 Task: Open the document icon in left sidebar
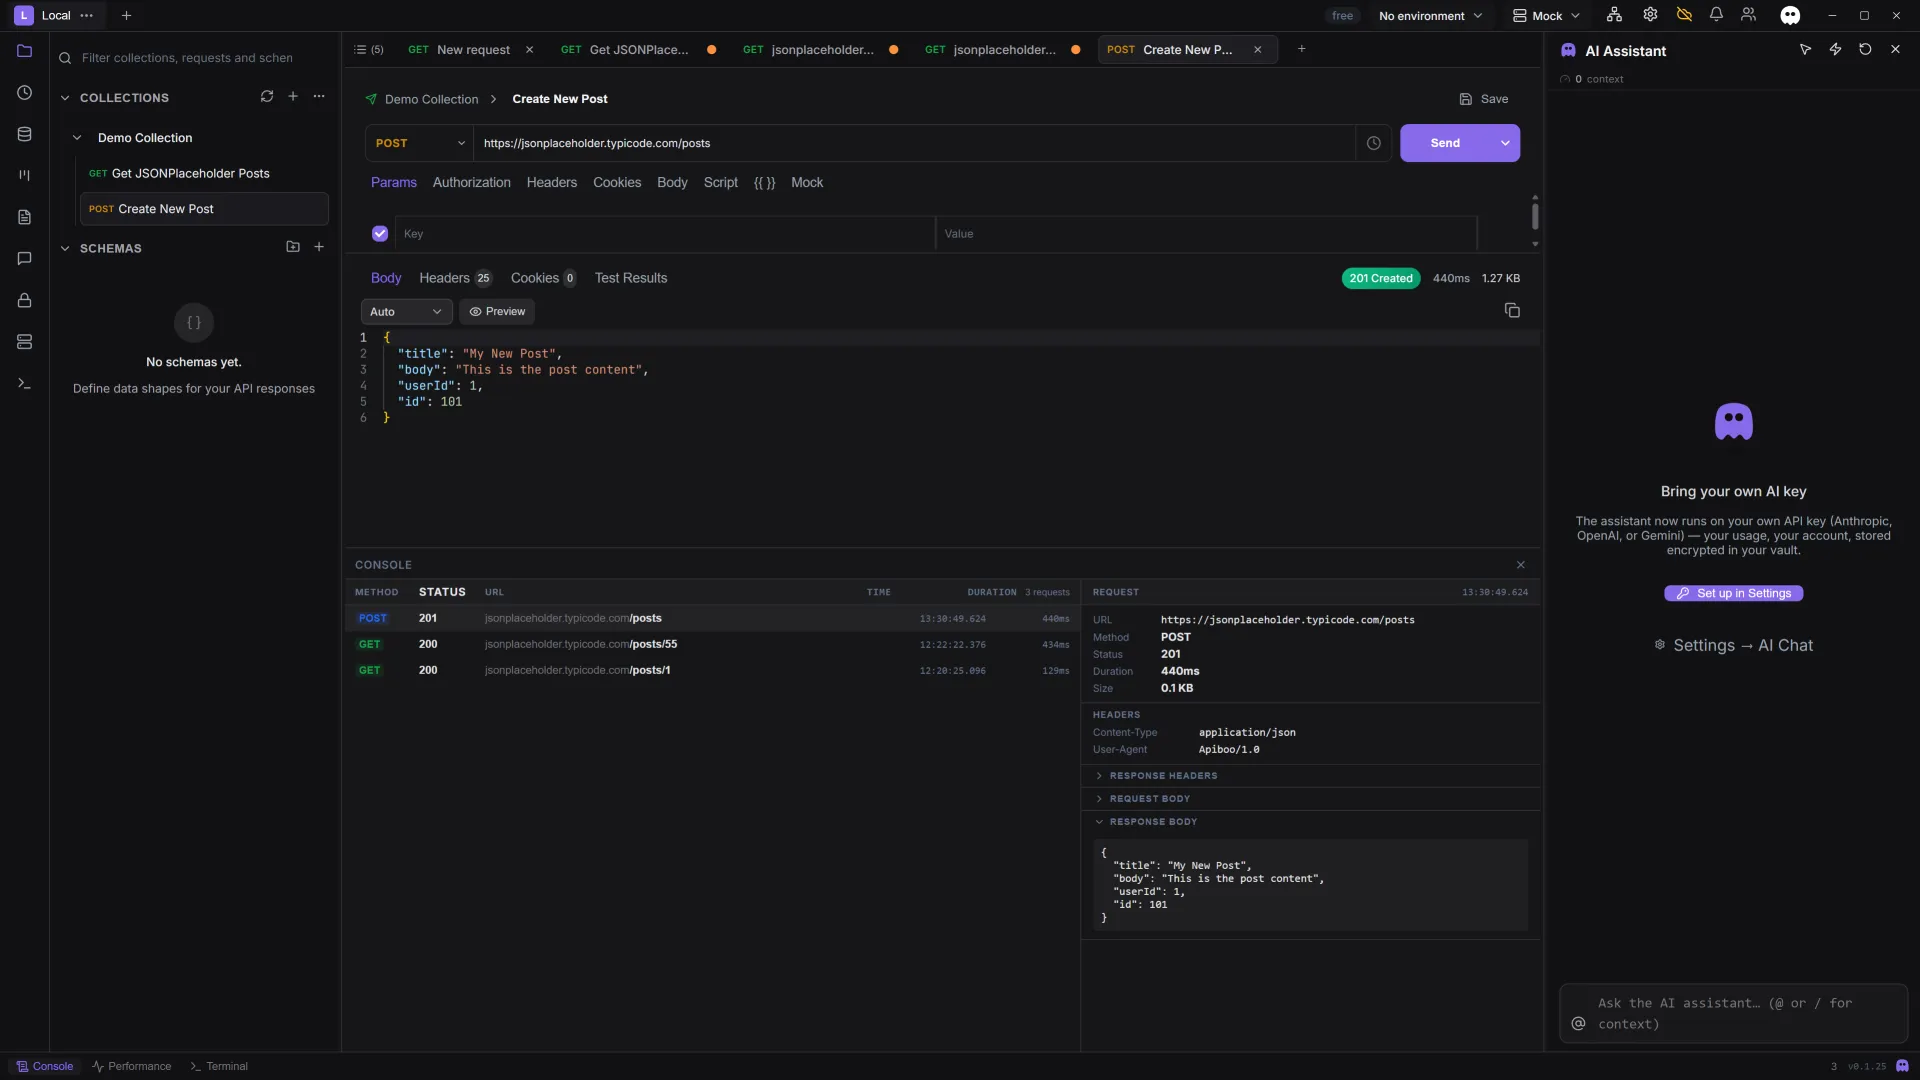[x=25, y=217]
